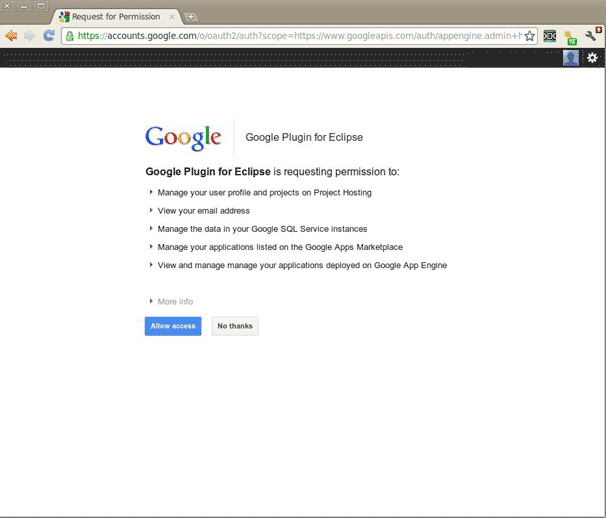Close the Request for Permission tab
The height and width of the screenshot is (518, 606).
click(172, 17)
